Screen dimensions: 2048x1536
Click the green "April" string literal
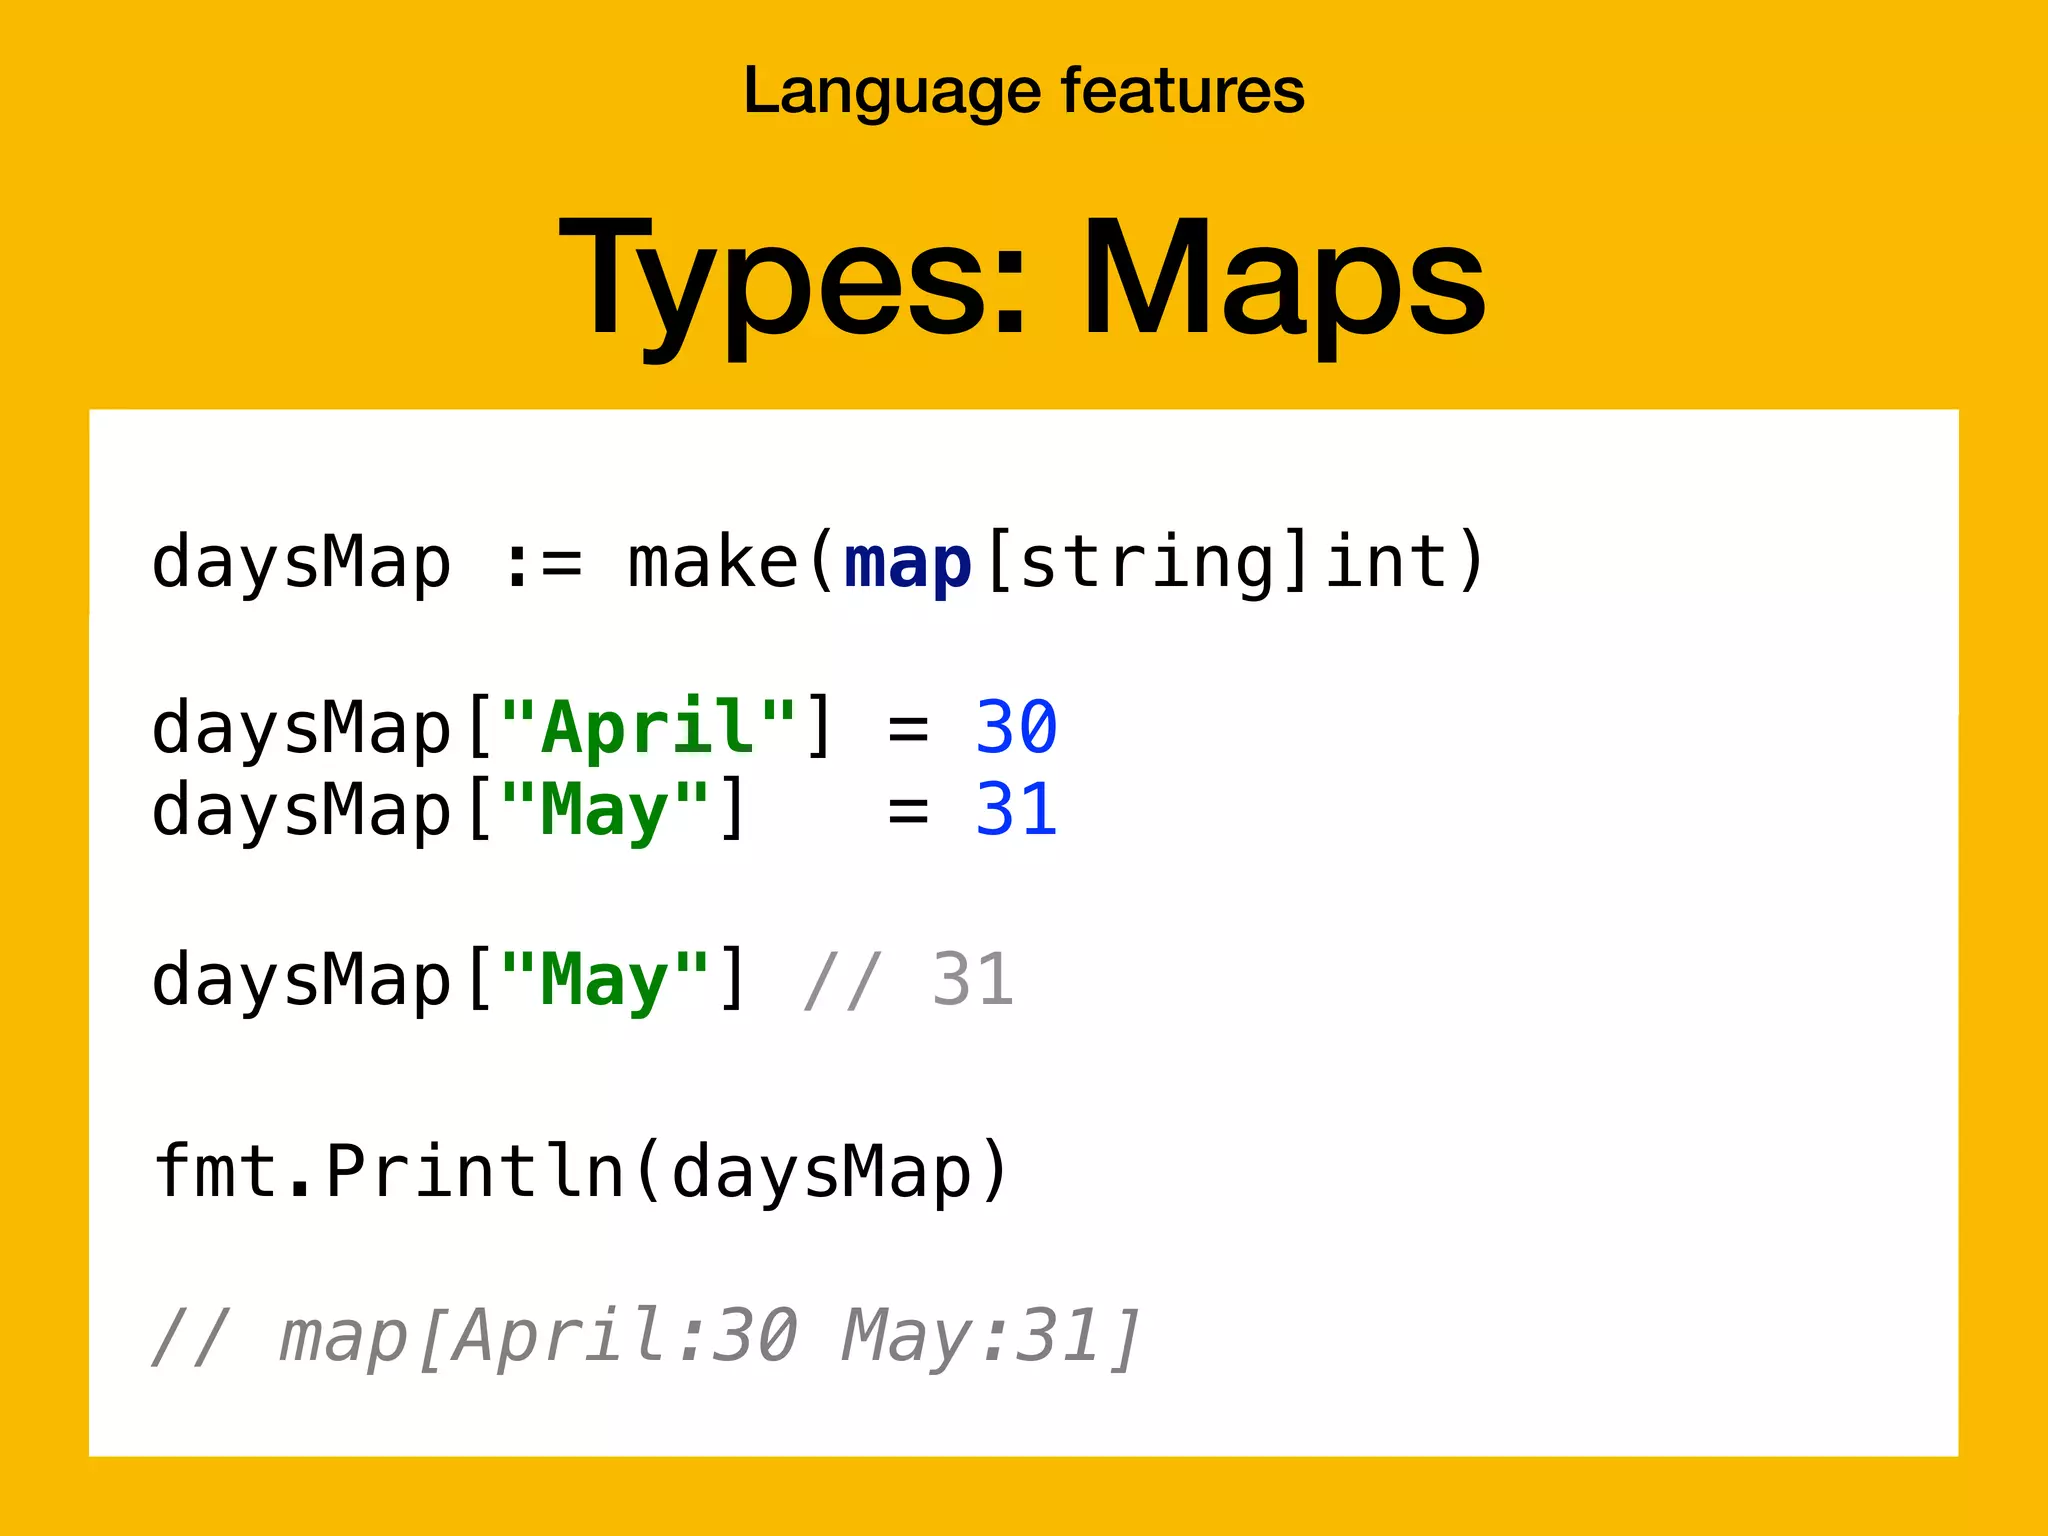coord(648,727)
